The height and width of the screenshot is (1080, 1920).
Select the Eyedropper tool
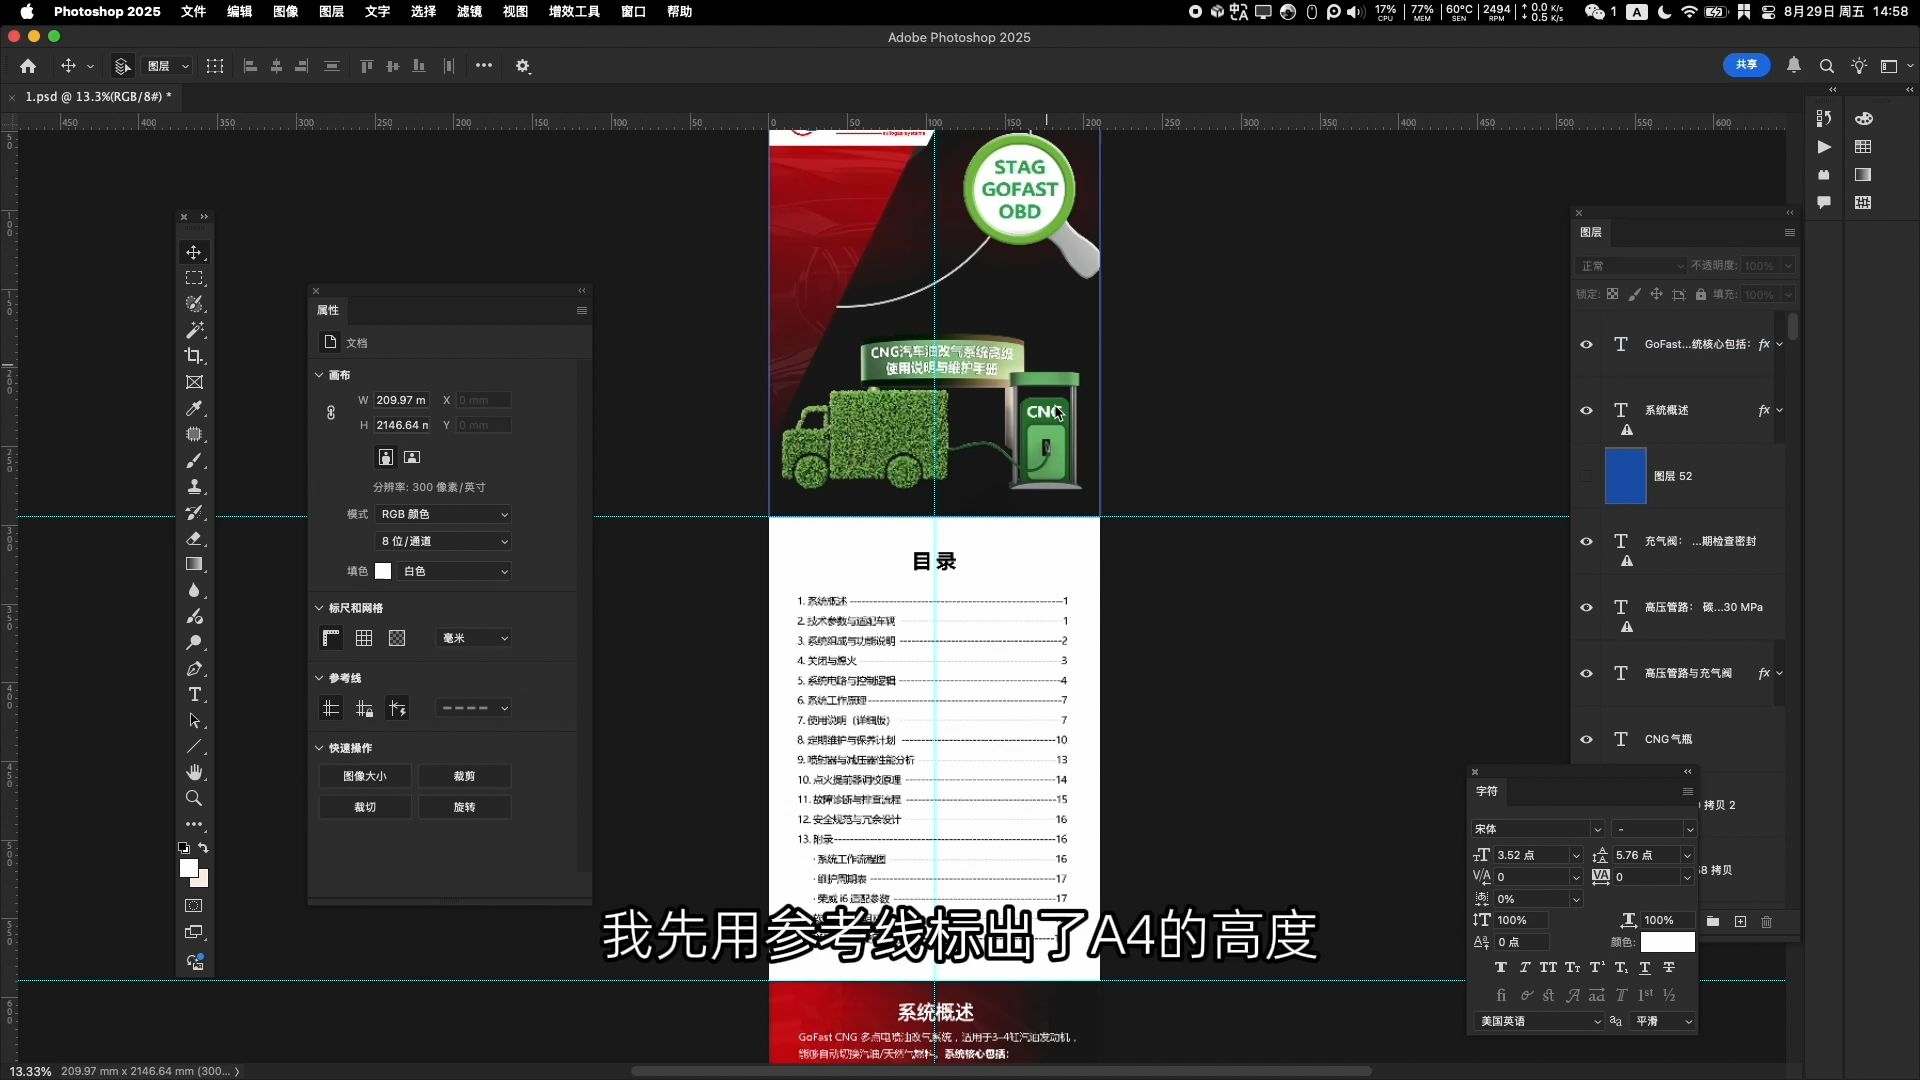point(194,408)
